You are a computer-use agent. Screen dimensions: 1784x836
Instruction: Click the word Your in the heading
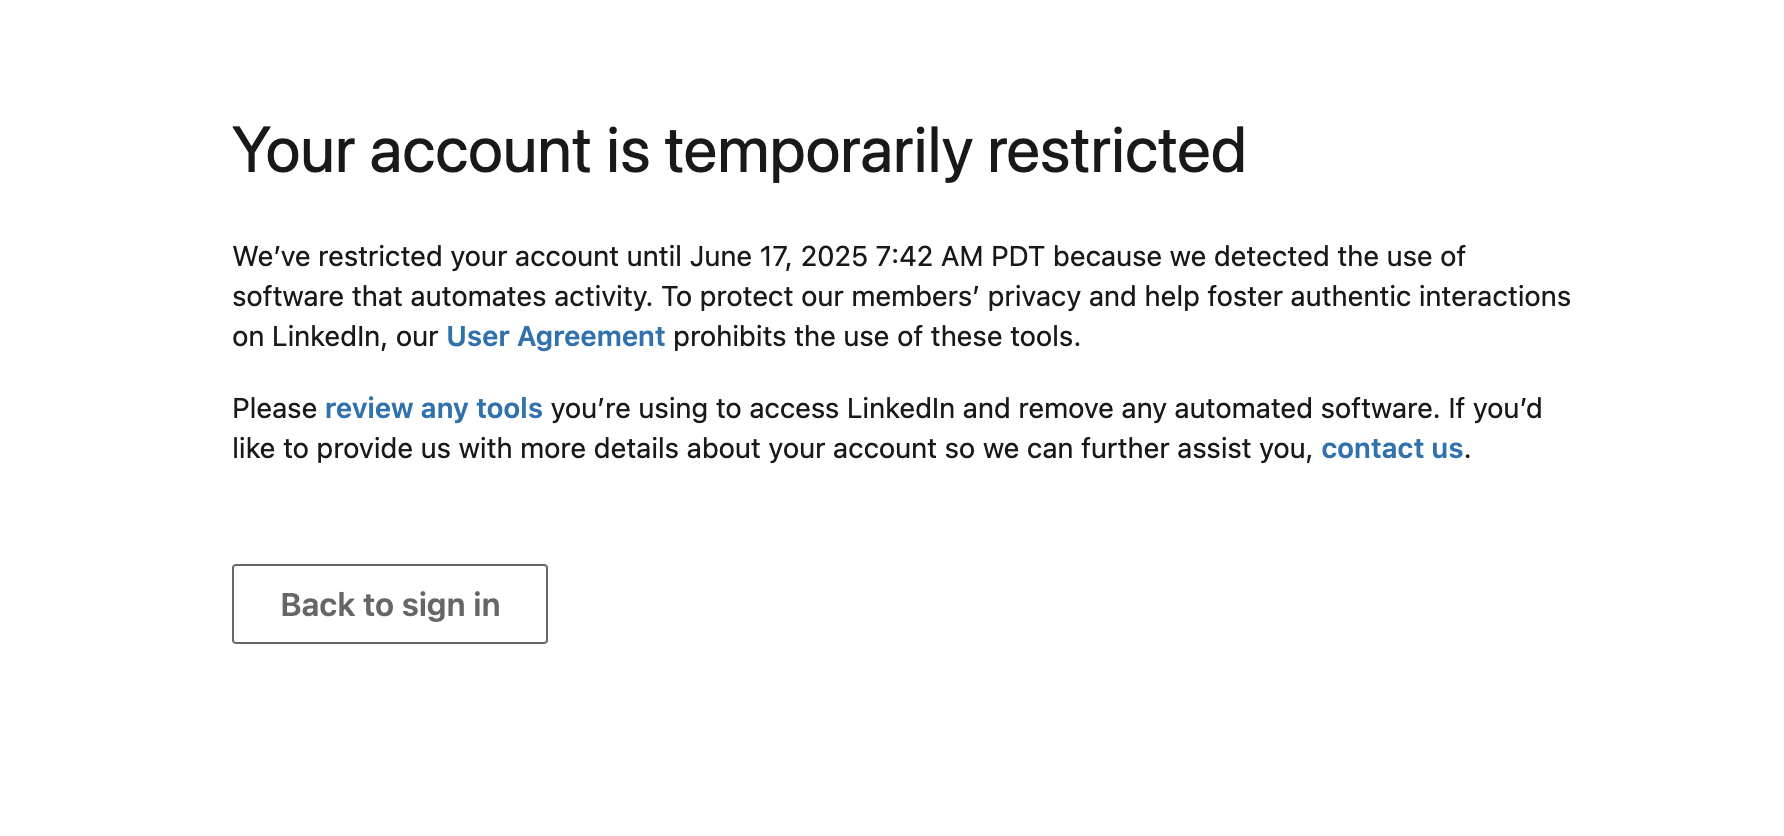tap(293, 152)
